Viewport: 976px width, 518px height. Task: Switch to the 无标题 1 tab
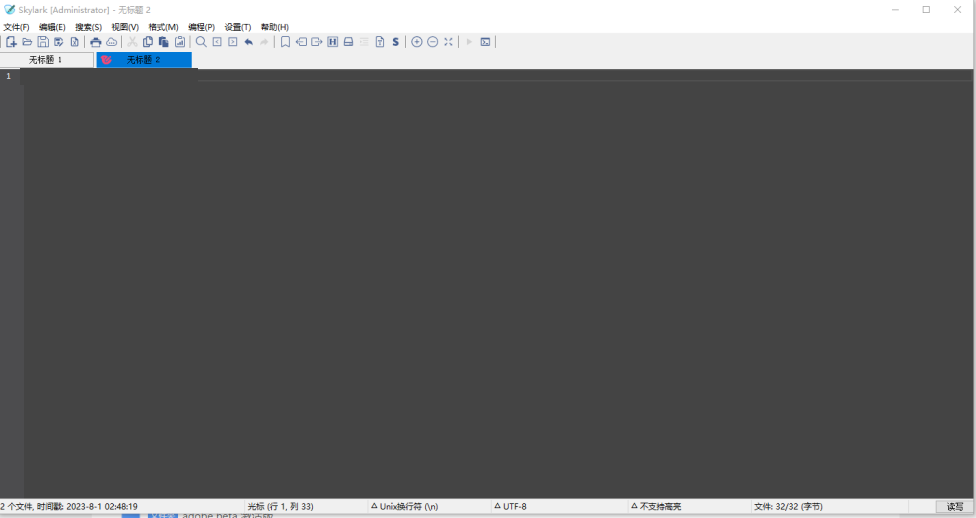47,60
